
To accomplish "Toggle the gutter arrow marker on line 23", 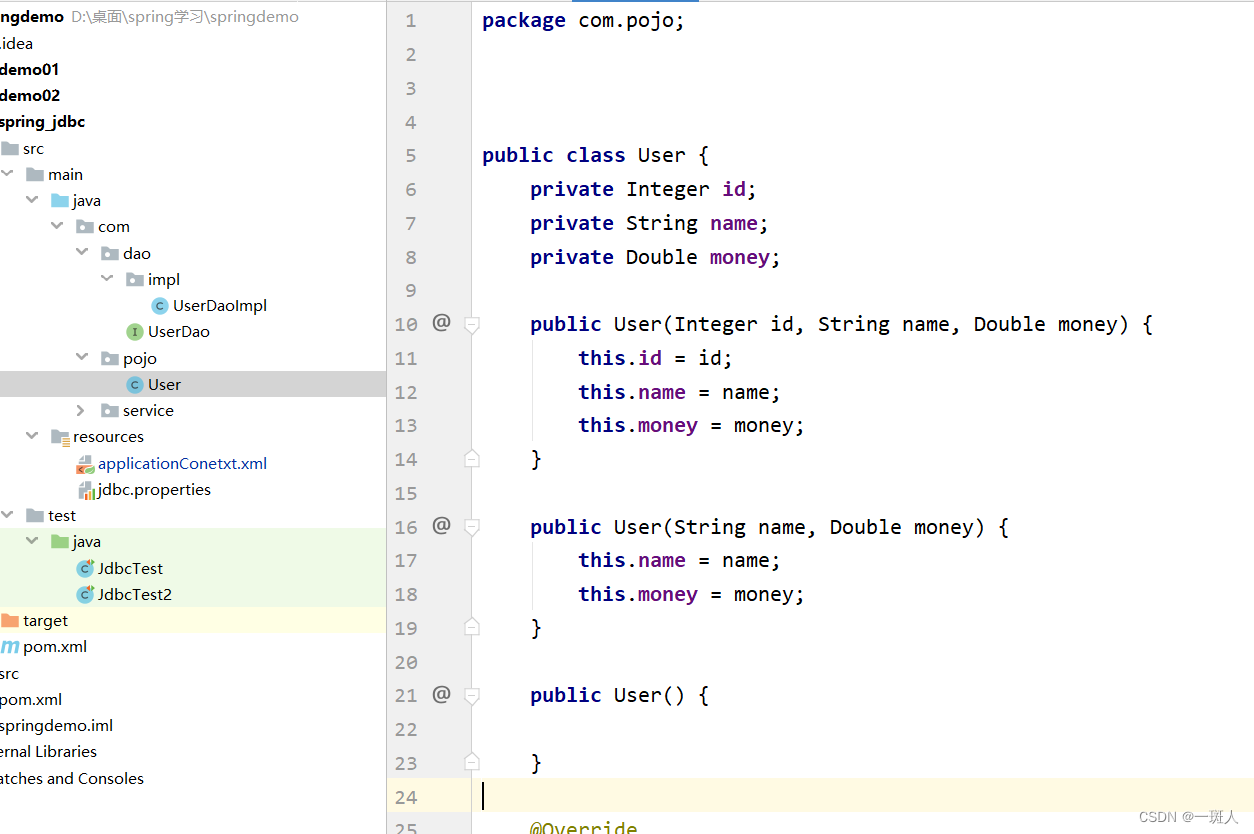I will tap(470, 762).
